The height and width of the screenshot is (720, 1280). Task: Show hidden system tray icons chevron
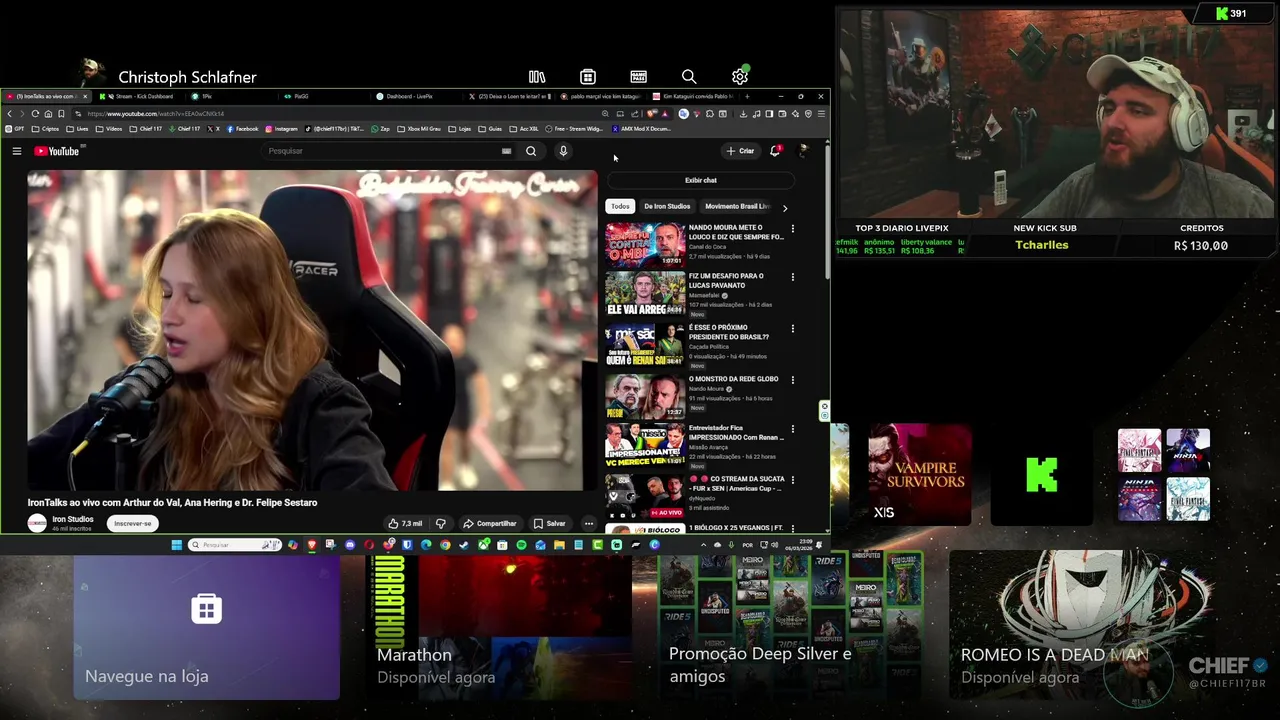click(x=703, y=545)
